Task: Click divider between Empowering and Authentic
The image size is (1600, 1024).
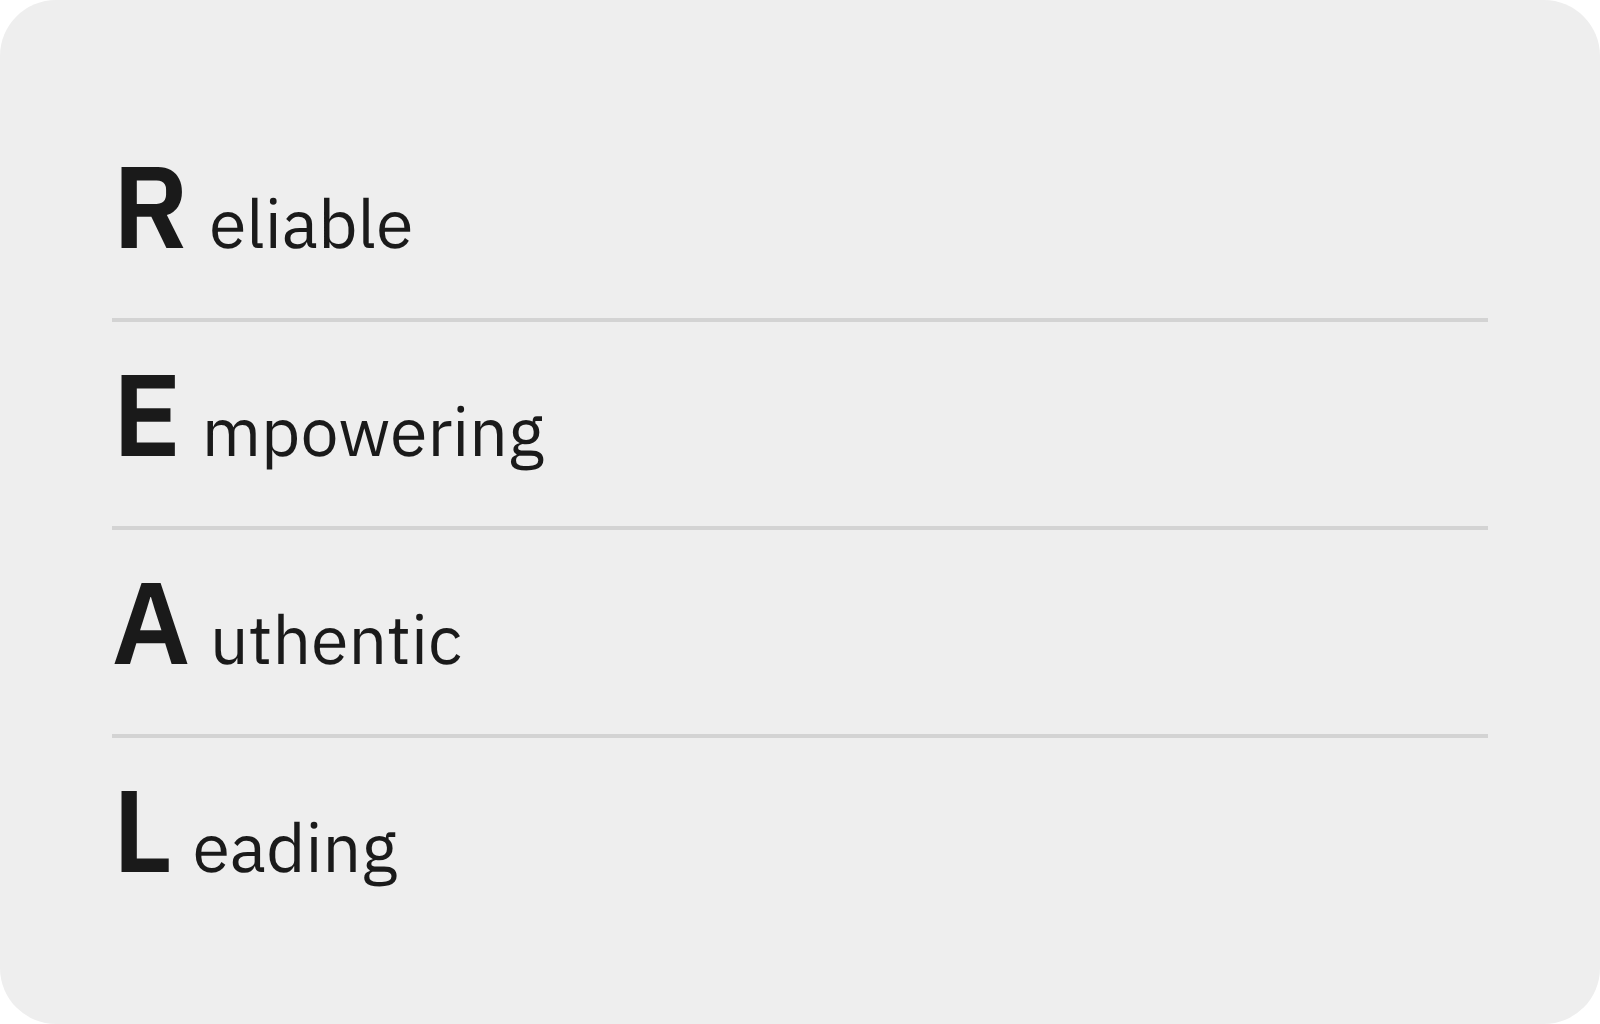Action: point(800,528)
